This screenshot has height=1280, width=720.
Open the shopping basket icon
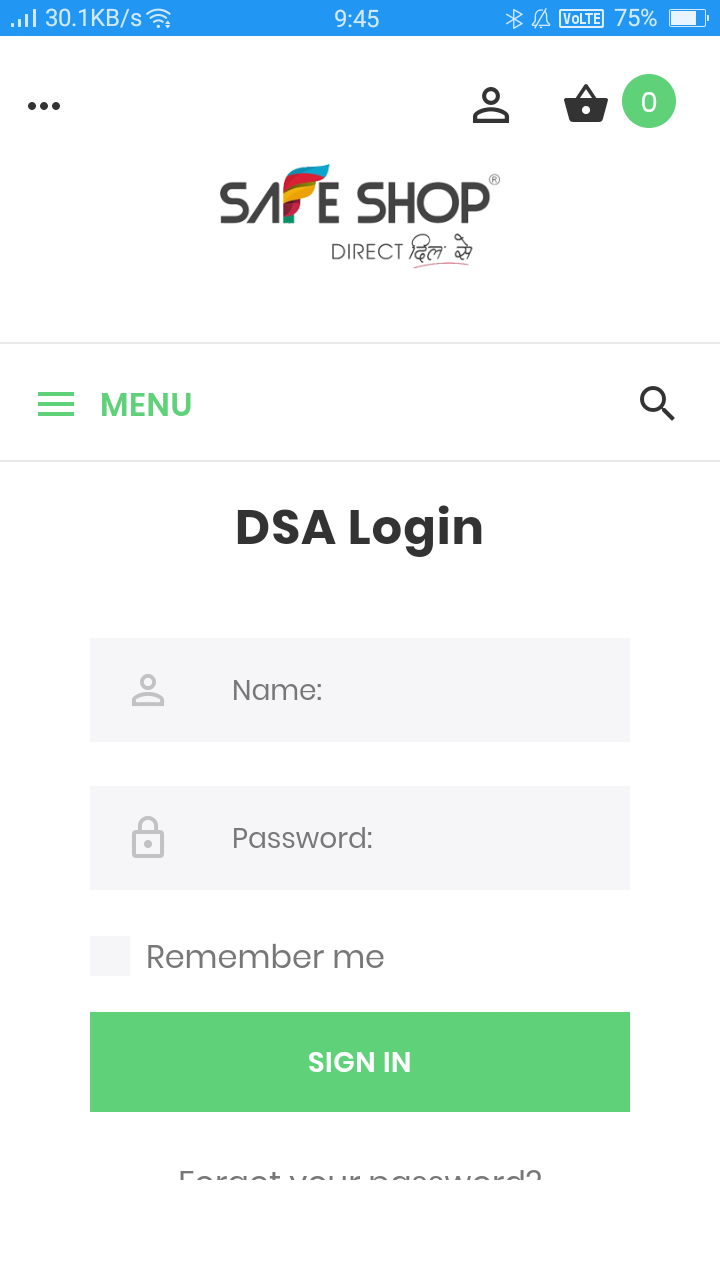586,104
